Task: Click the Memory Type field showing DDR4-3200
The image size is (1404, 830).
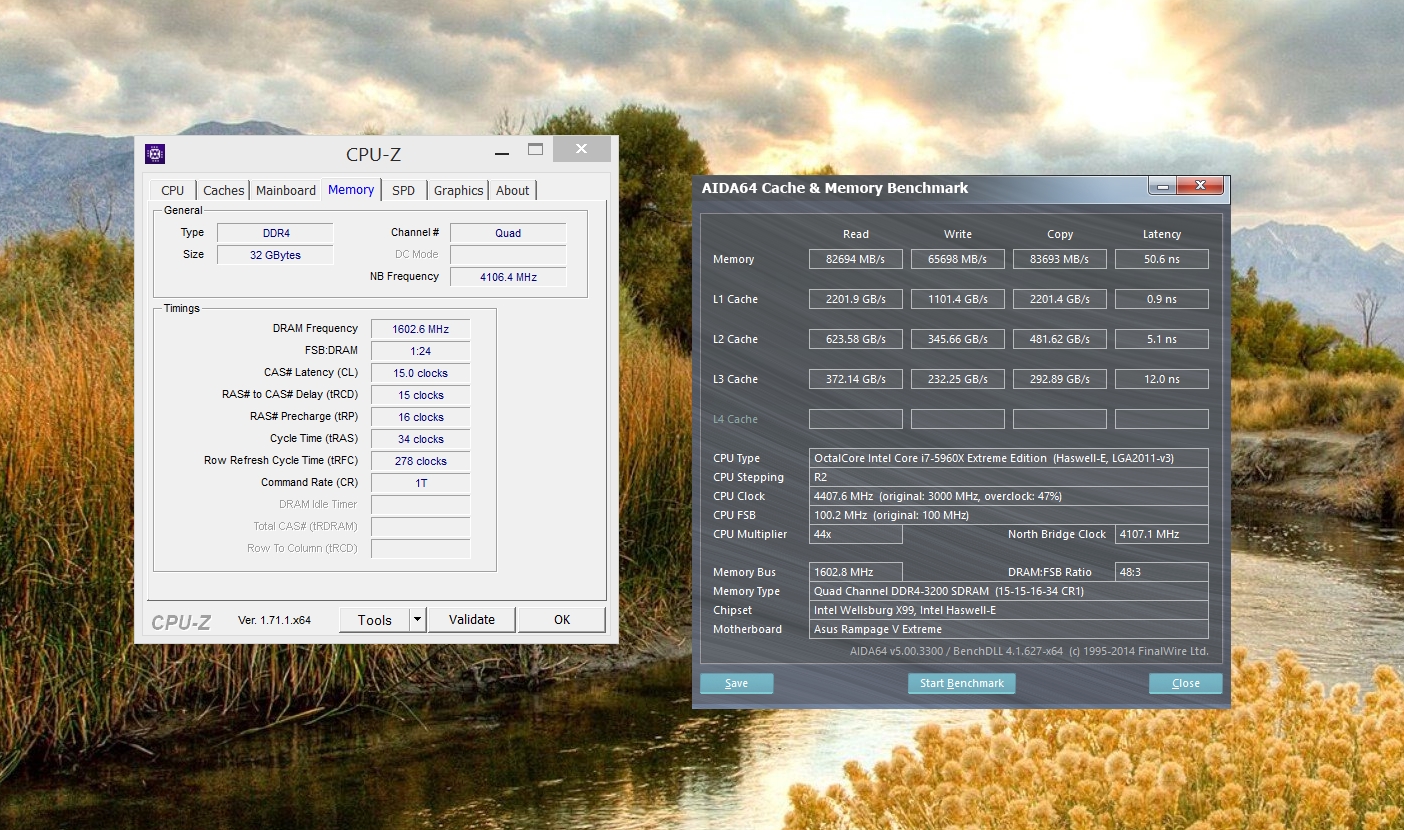Action: [1009, 591]
